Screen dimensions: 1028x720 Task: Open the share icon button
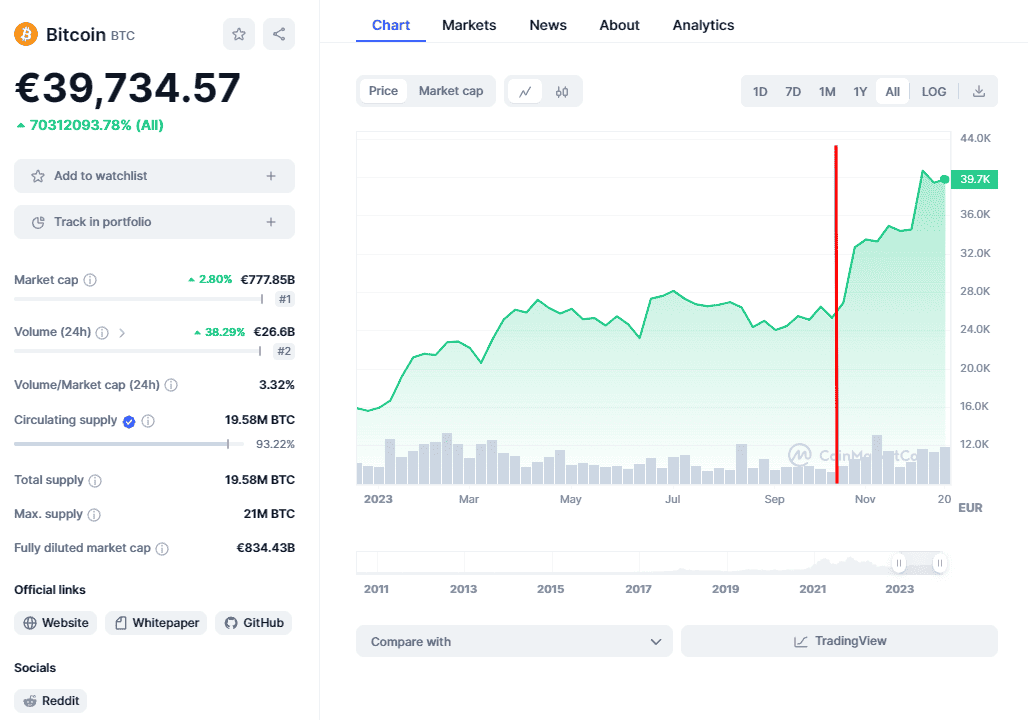coord(279,34)
